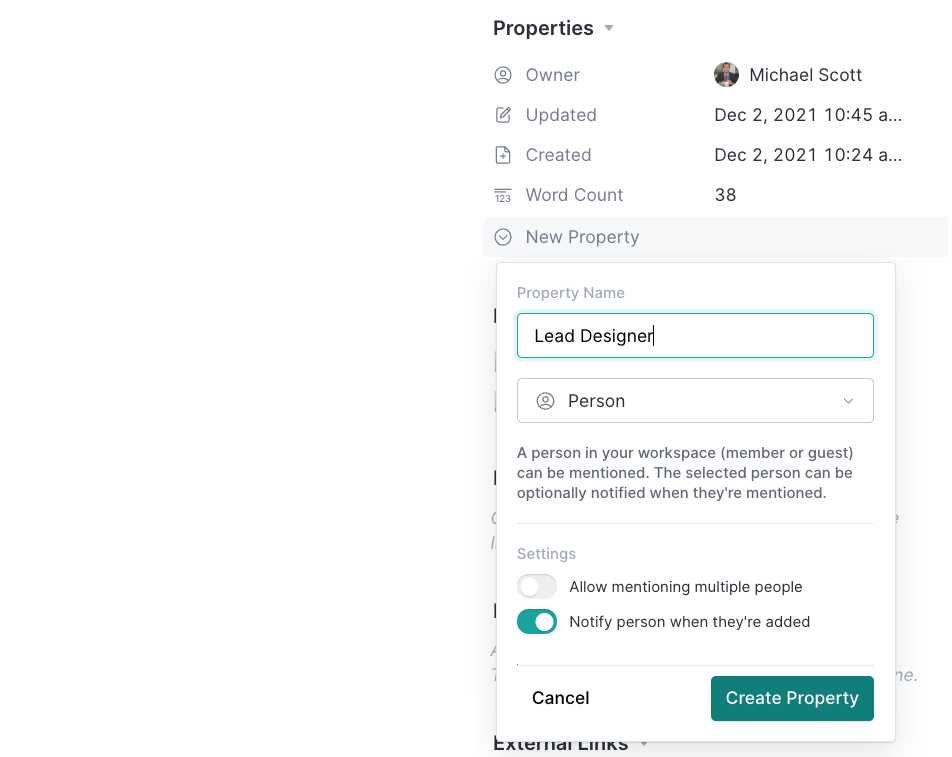Disable Notify person when they're added

[537, 622]
